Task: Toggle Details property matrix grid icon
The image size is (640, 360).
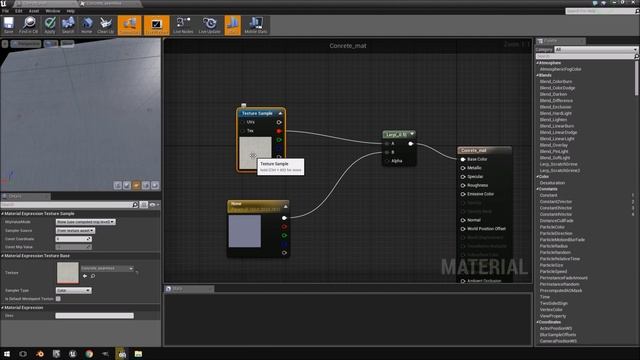Action: [x=144, y=204]
